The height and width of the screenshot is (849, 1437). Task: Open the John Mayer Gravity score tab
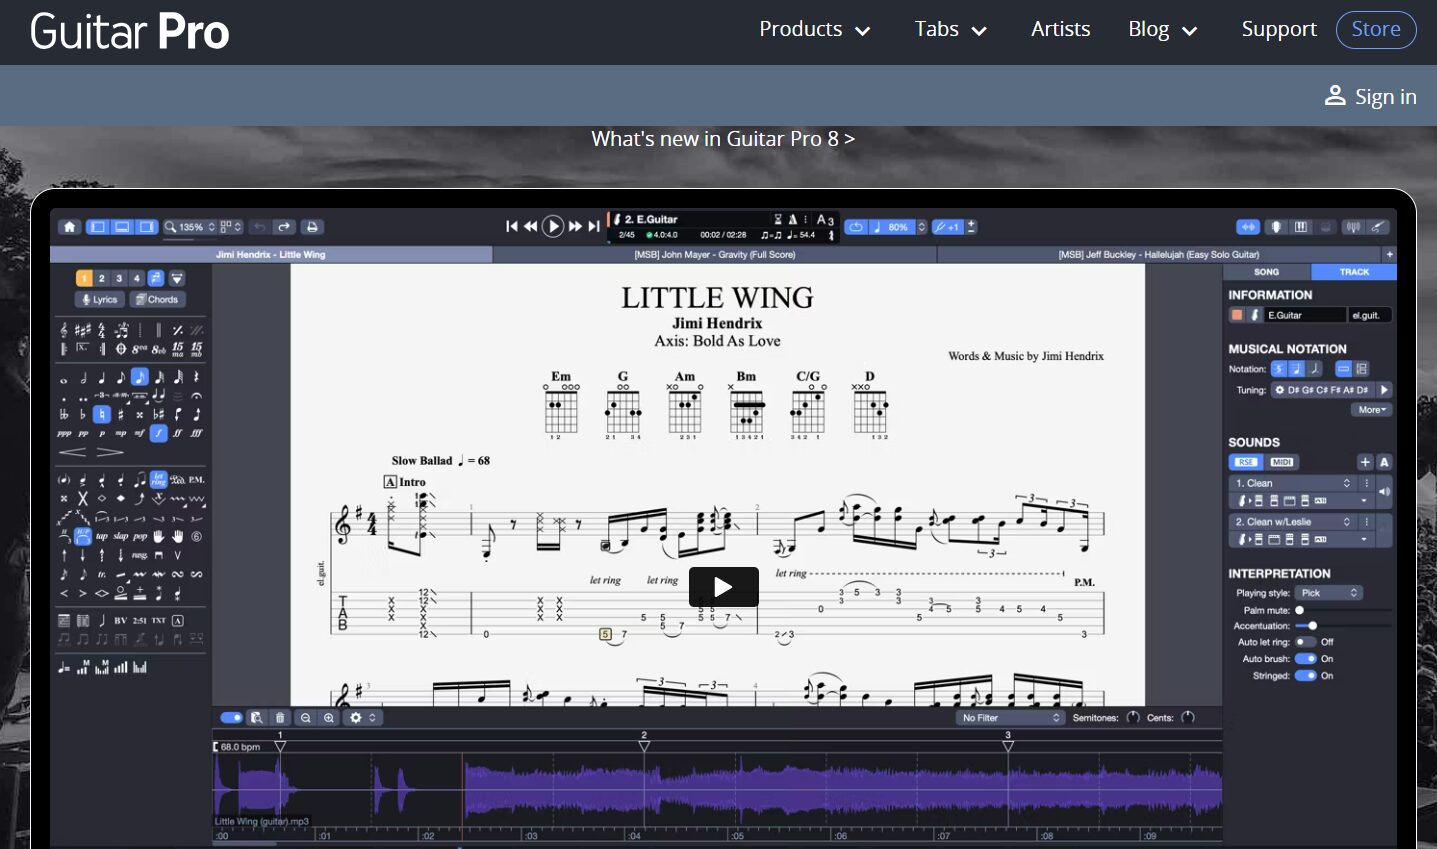pos(714,255)
